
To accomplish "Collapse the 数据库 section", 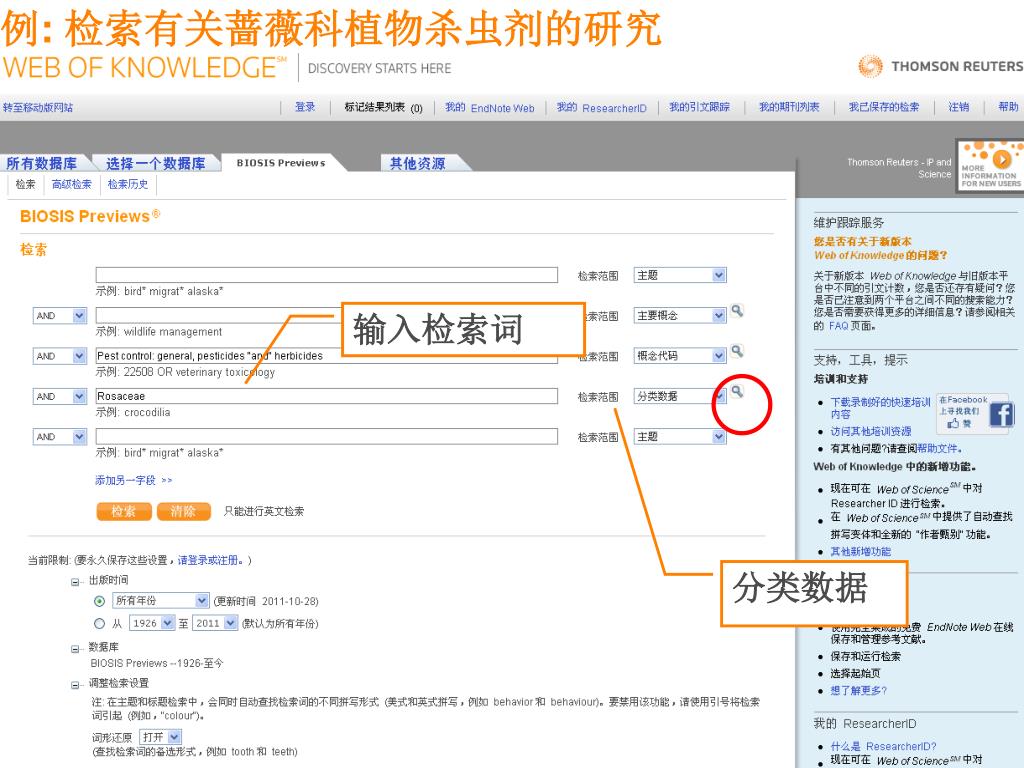I will coord(75,648).
